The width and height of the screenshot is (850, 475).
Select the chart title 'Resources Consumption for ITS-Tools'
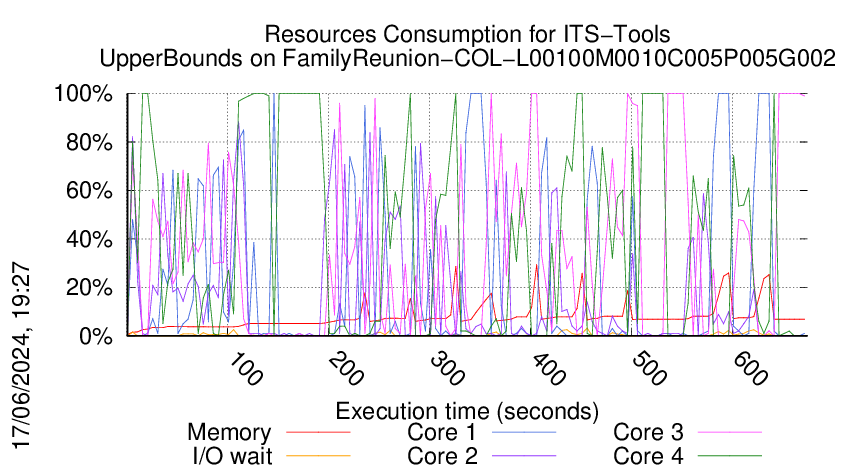click(x=467, y=34)
